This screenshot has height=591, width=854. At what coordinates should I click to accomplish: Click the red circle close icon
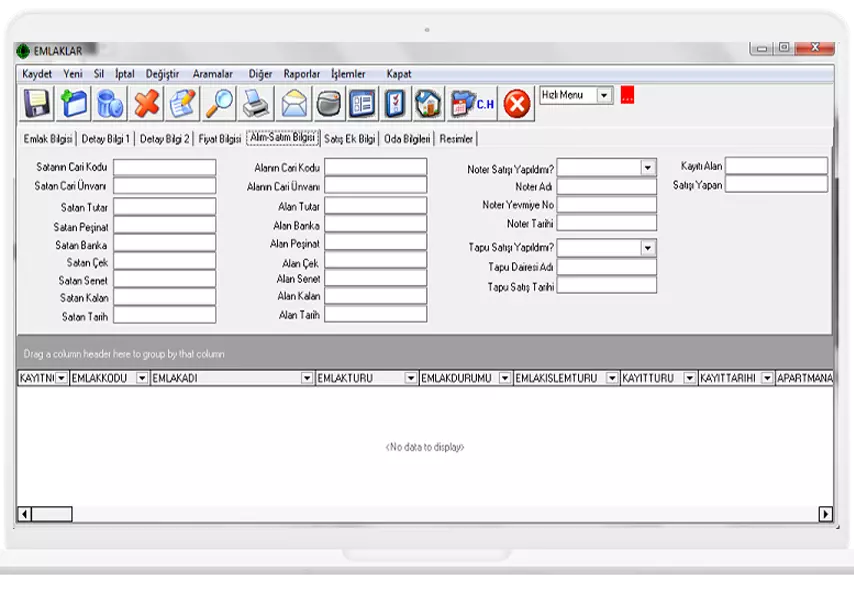(516, 103)
